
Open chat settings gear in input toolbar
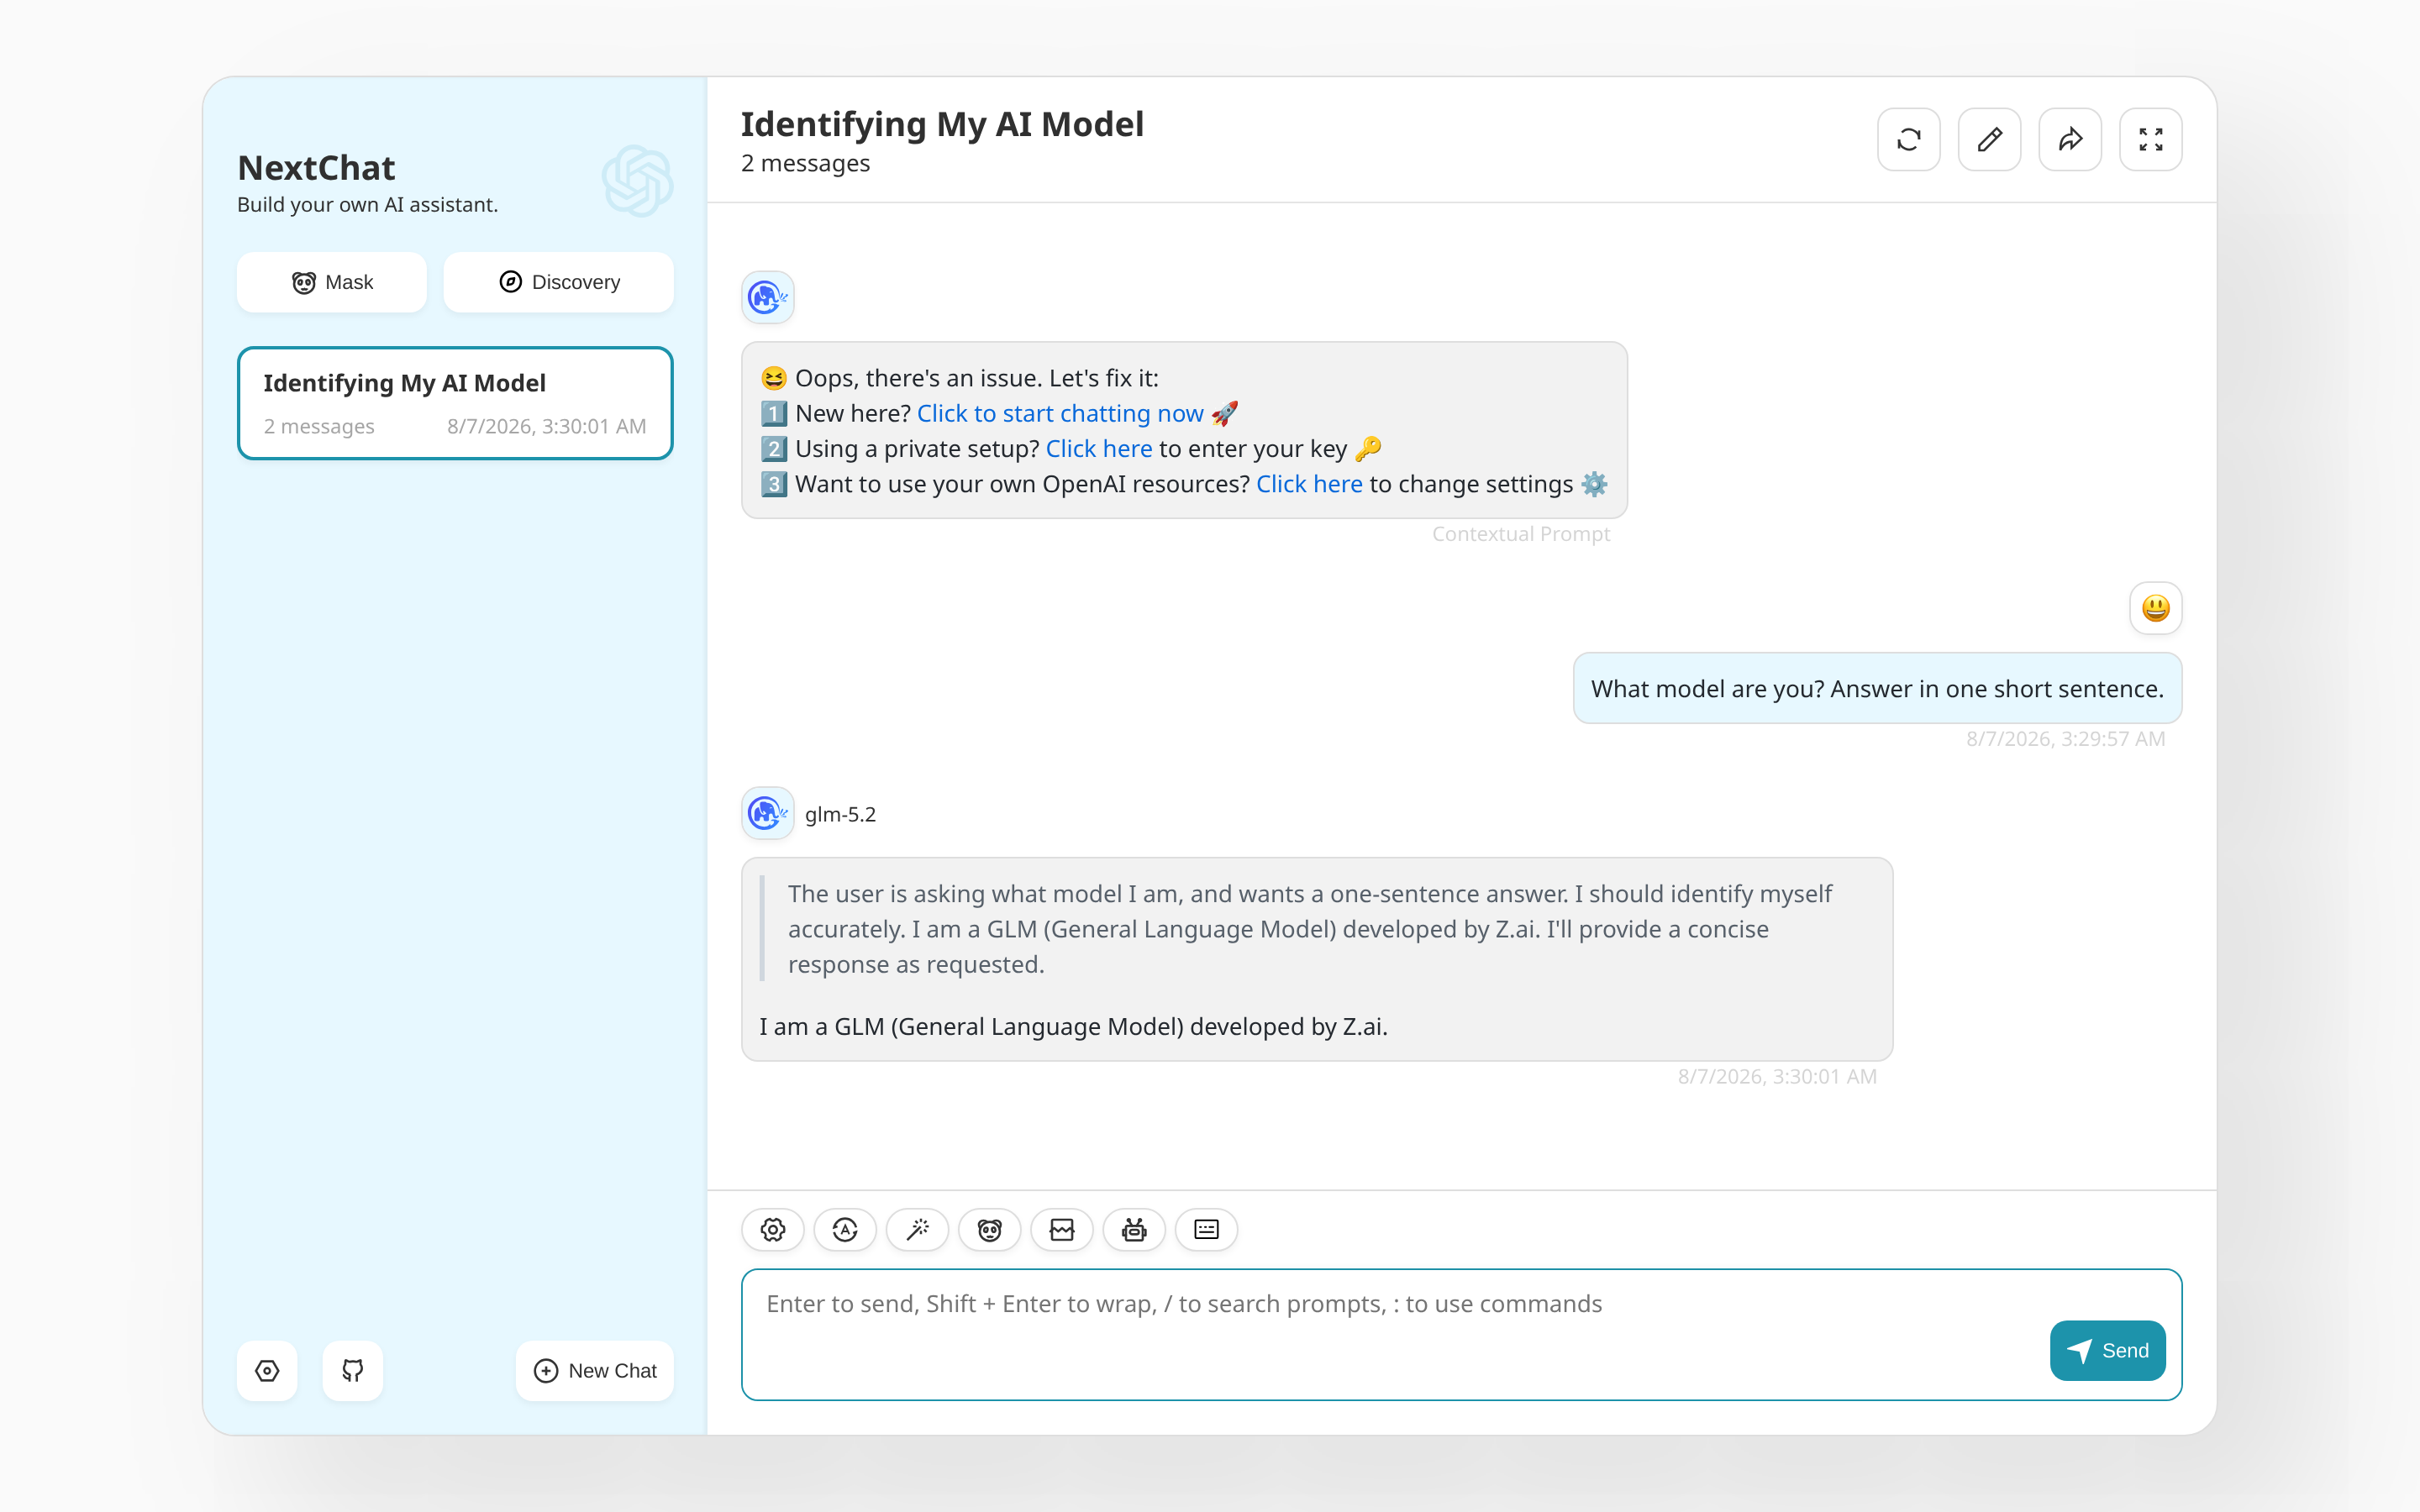(773, 1230)
